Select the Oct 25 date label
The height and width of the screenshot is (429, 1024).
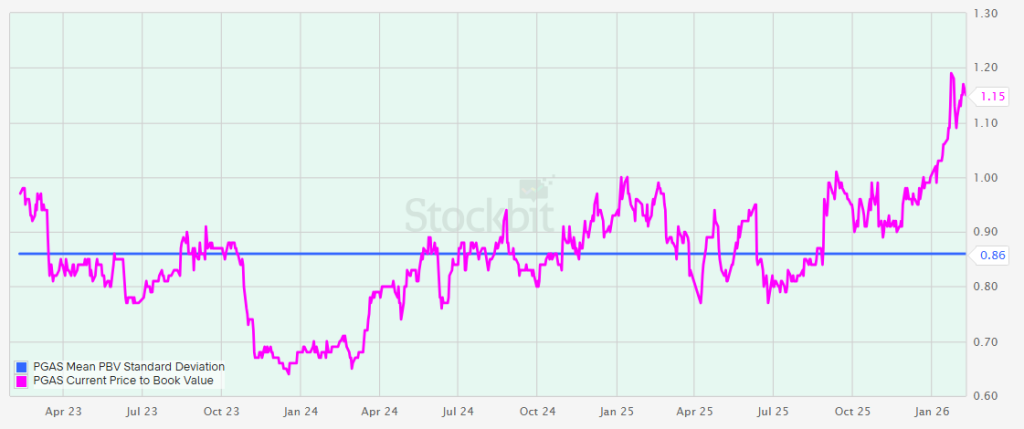(x=853, y=411)
